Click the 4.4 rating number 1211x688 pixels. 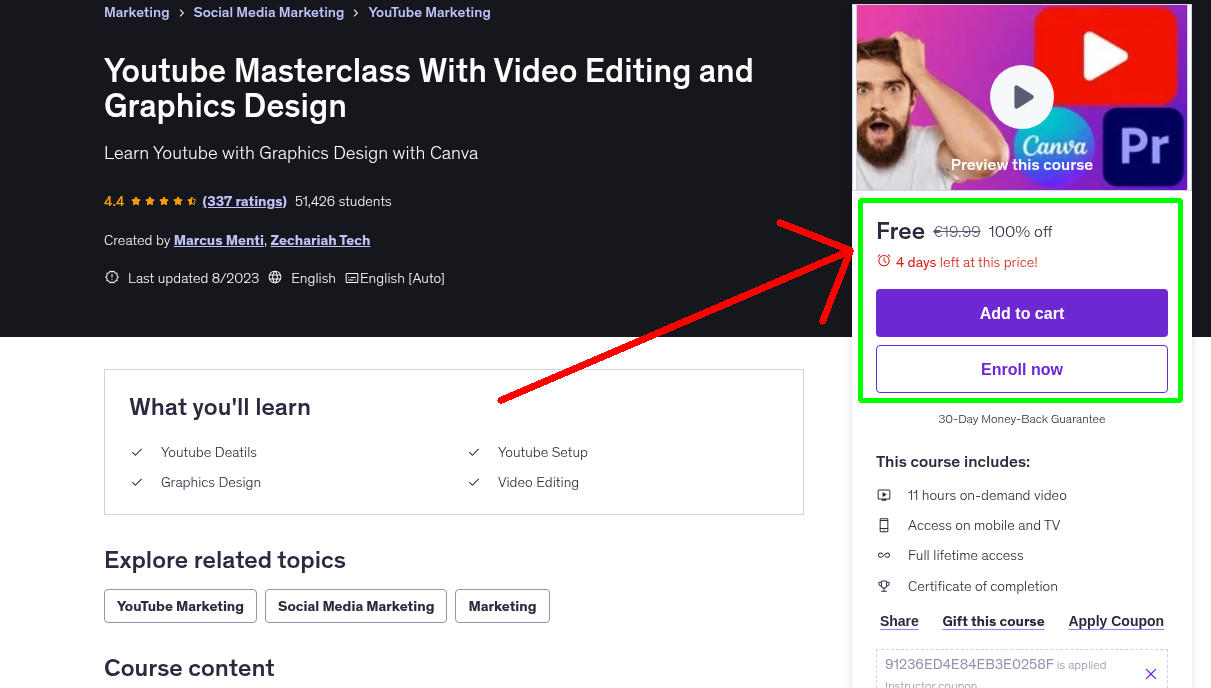[114, 201]
